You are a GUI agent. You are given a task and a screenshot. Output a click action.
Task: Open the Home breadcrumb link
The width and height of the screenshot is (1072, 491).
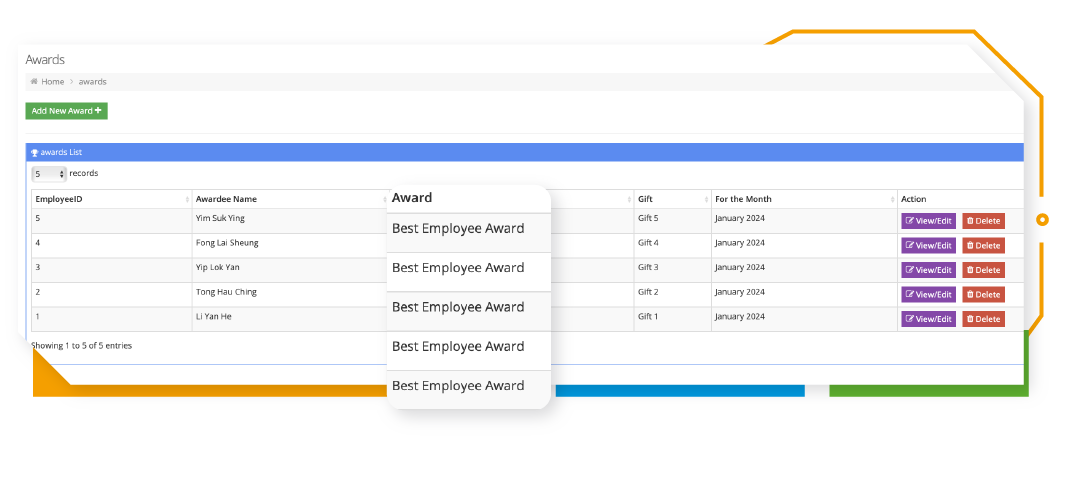pos(53,81)
